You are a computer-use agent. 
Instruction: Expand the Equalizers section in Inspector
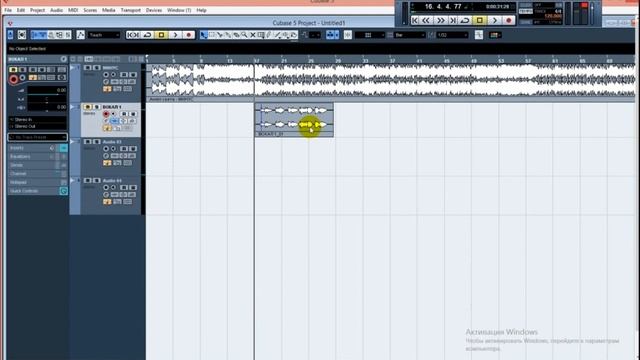[x=38, y=157]
